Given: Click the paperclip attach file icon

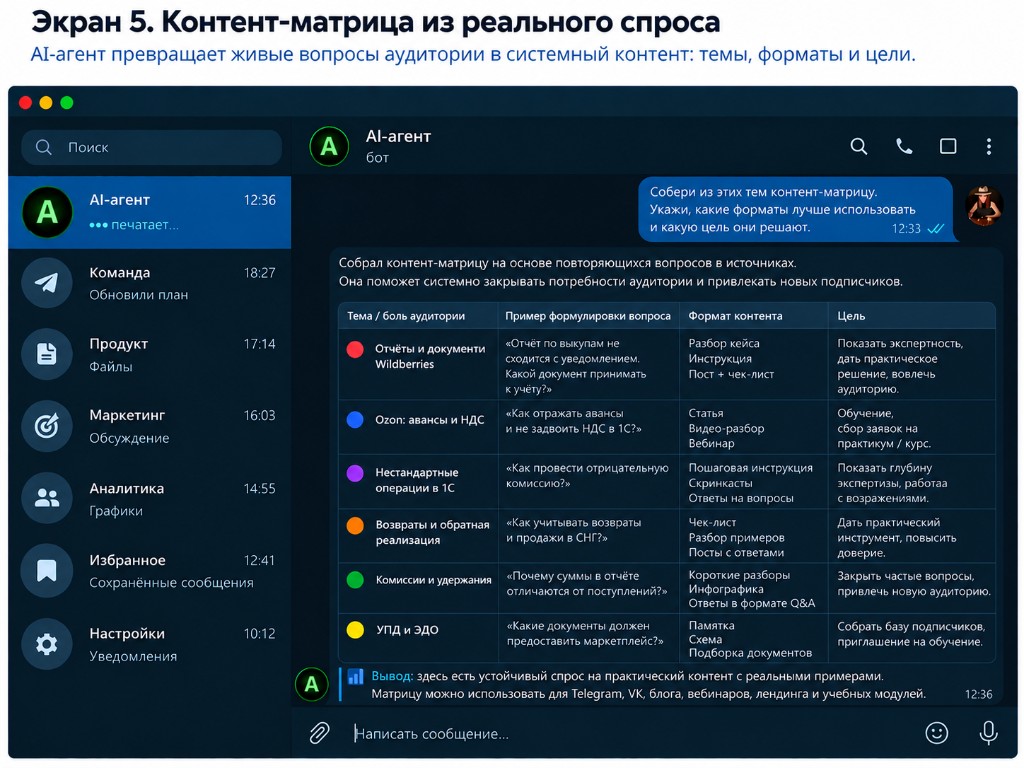Looking at the screenshot, I should pos(319,733).
